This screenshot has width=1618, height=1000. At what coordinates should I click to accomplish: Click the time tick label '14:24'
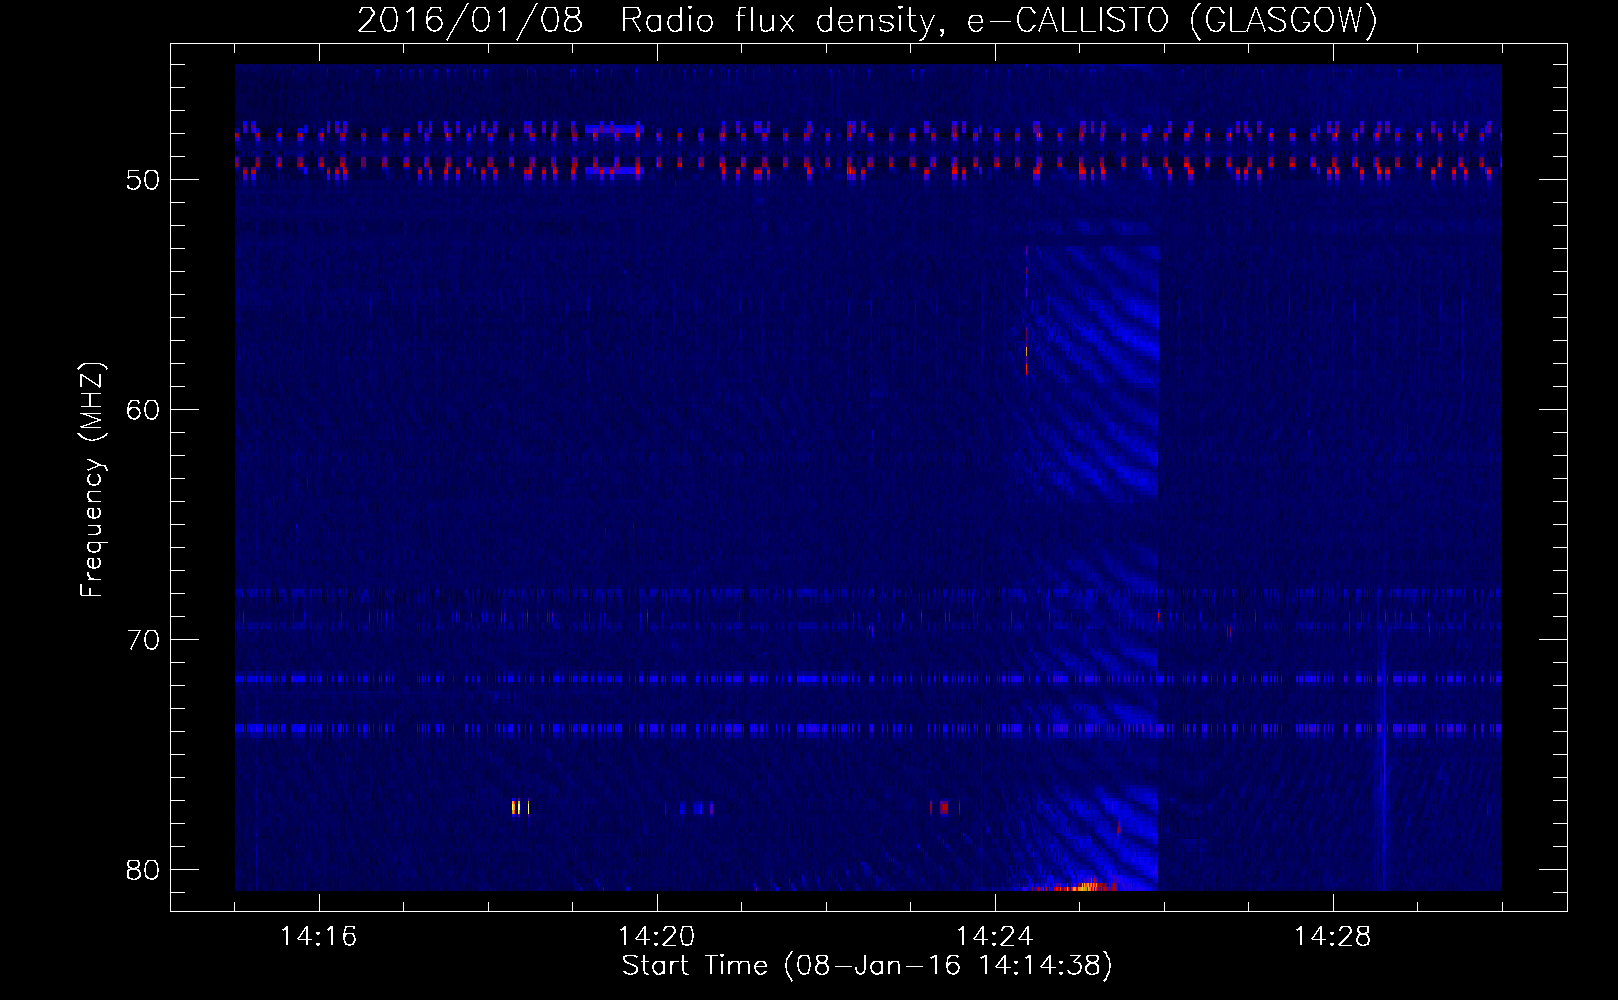click(x=995, y=937)
